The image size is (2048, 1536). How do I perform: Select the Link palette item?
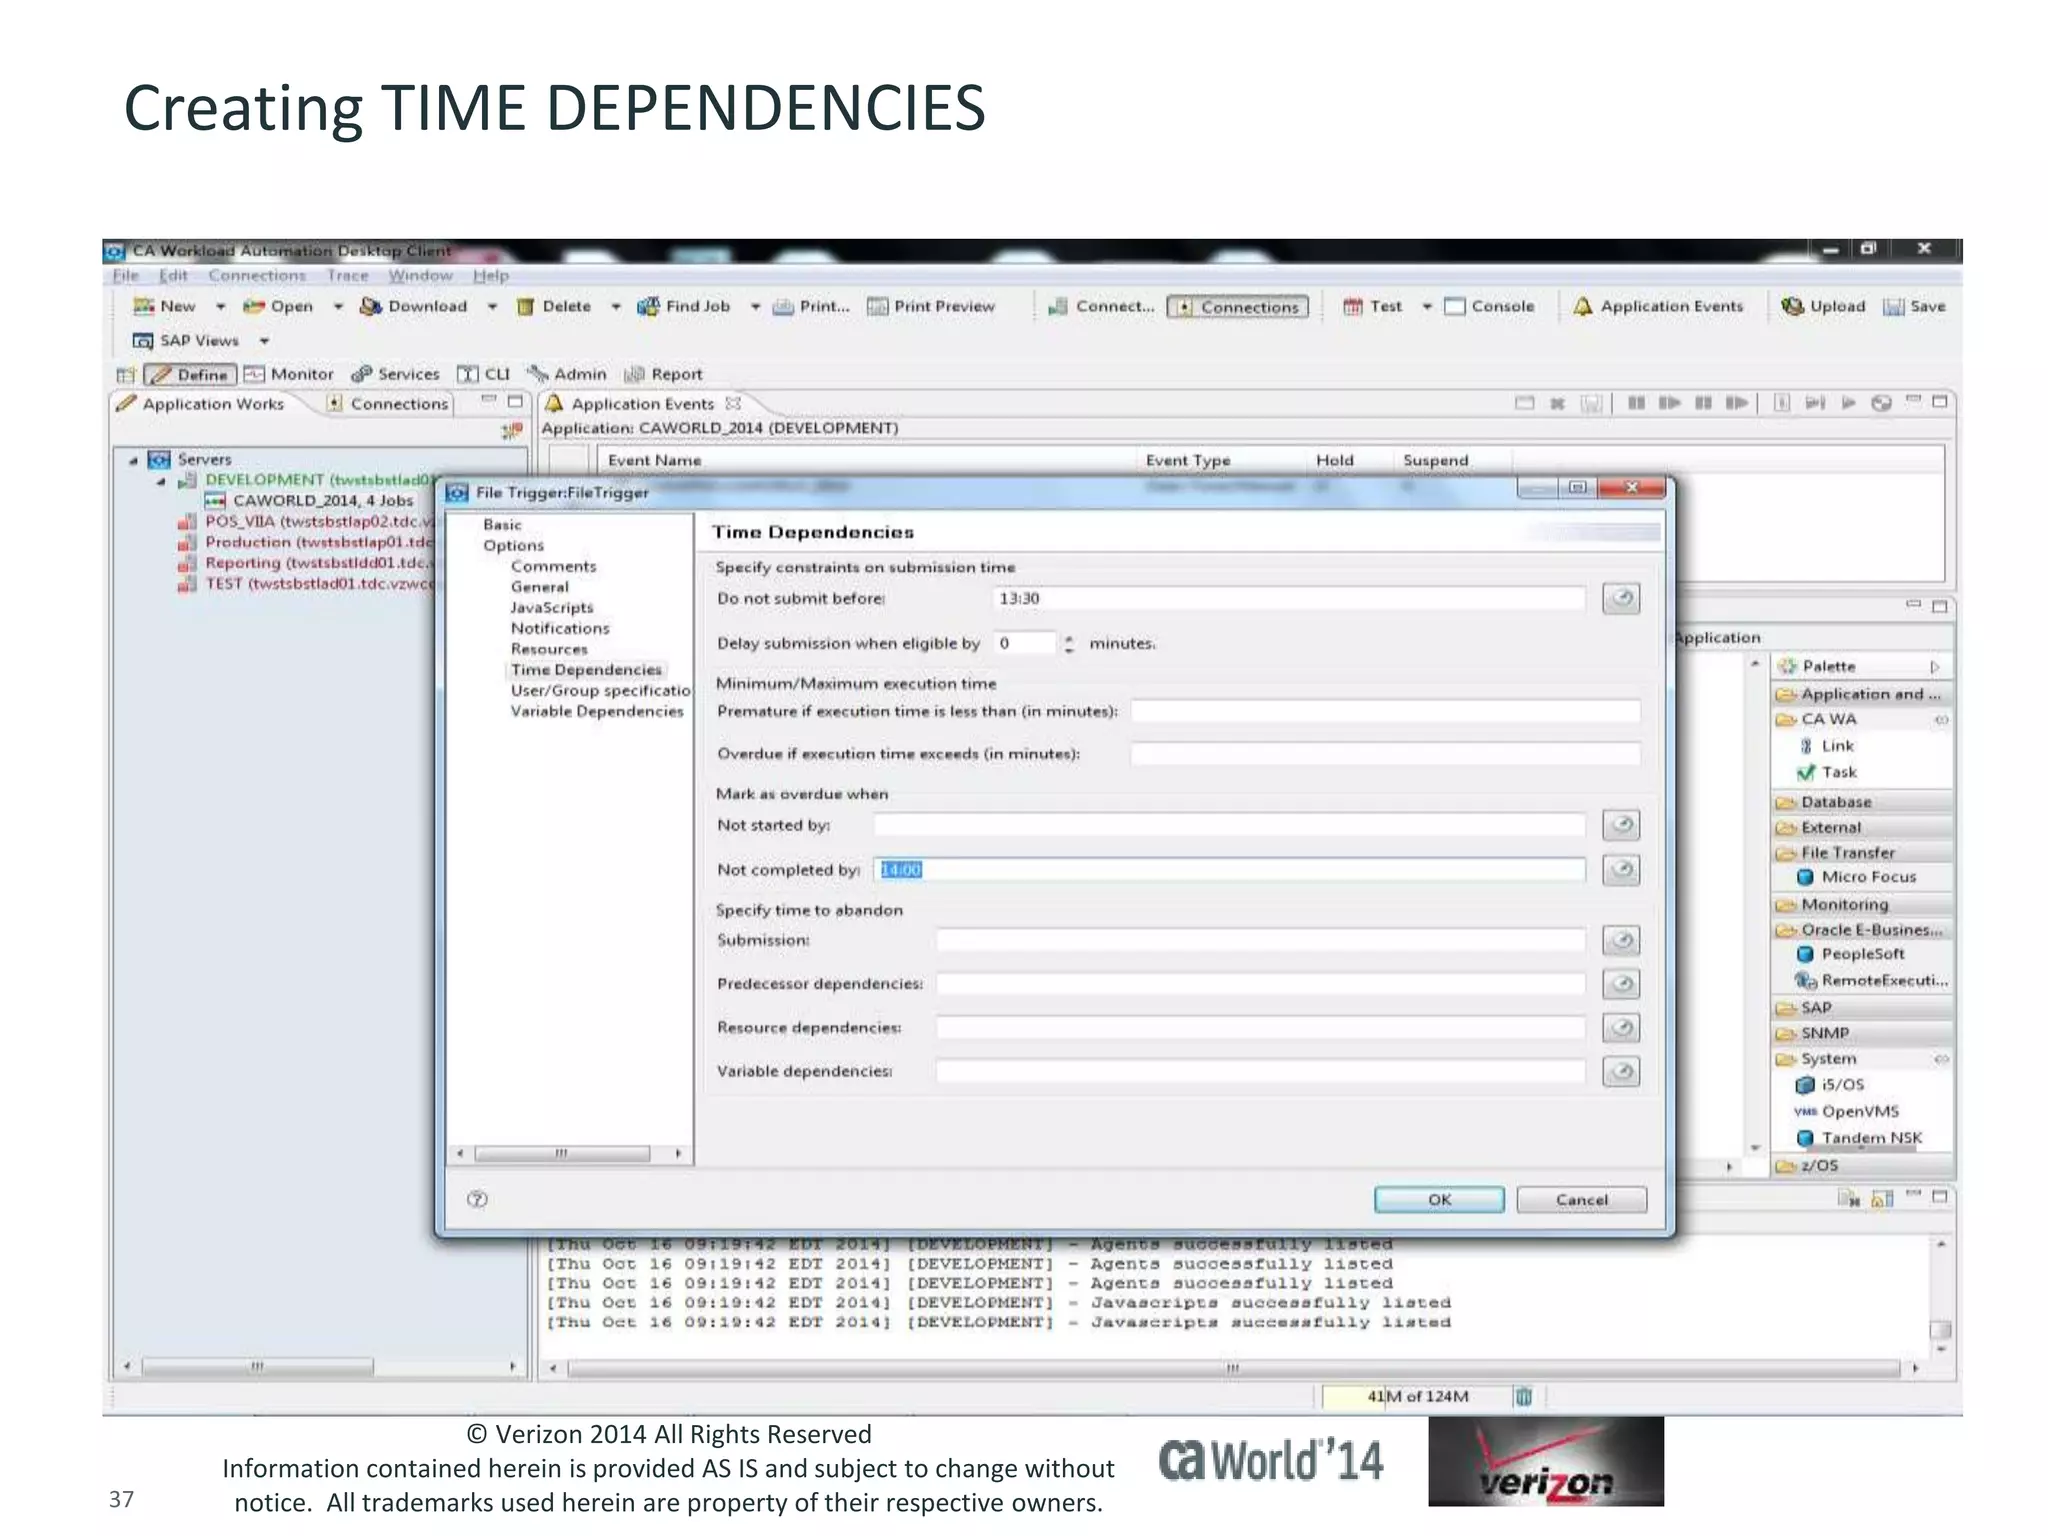pyautogui.click(x=1827, y=746)
